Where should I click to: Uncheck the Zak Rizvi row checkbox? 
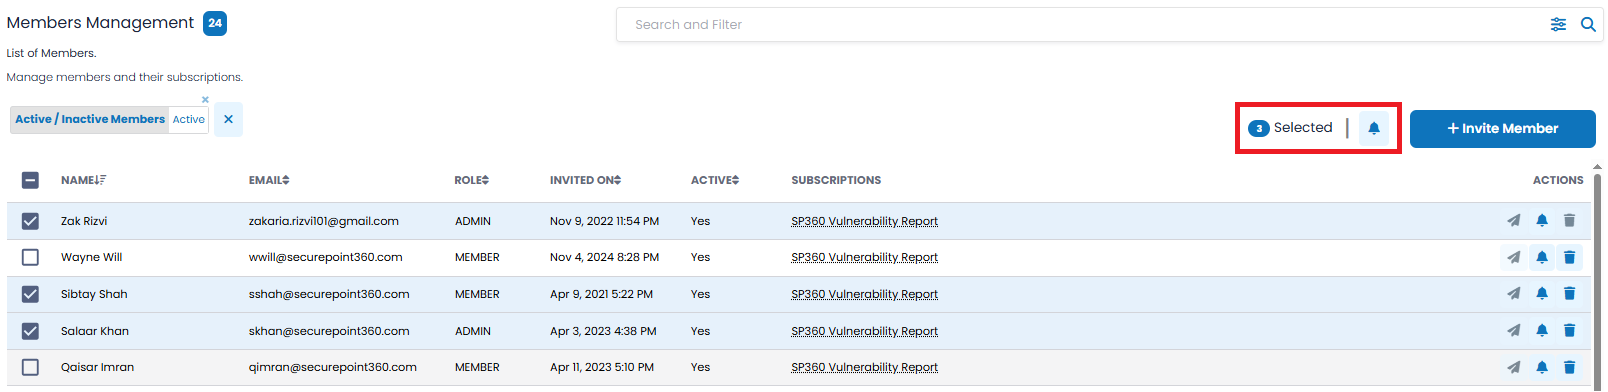(30, 221)
